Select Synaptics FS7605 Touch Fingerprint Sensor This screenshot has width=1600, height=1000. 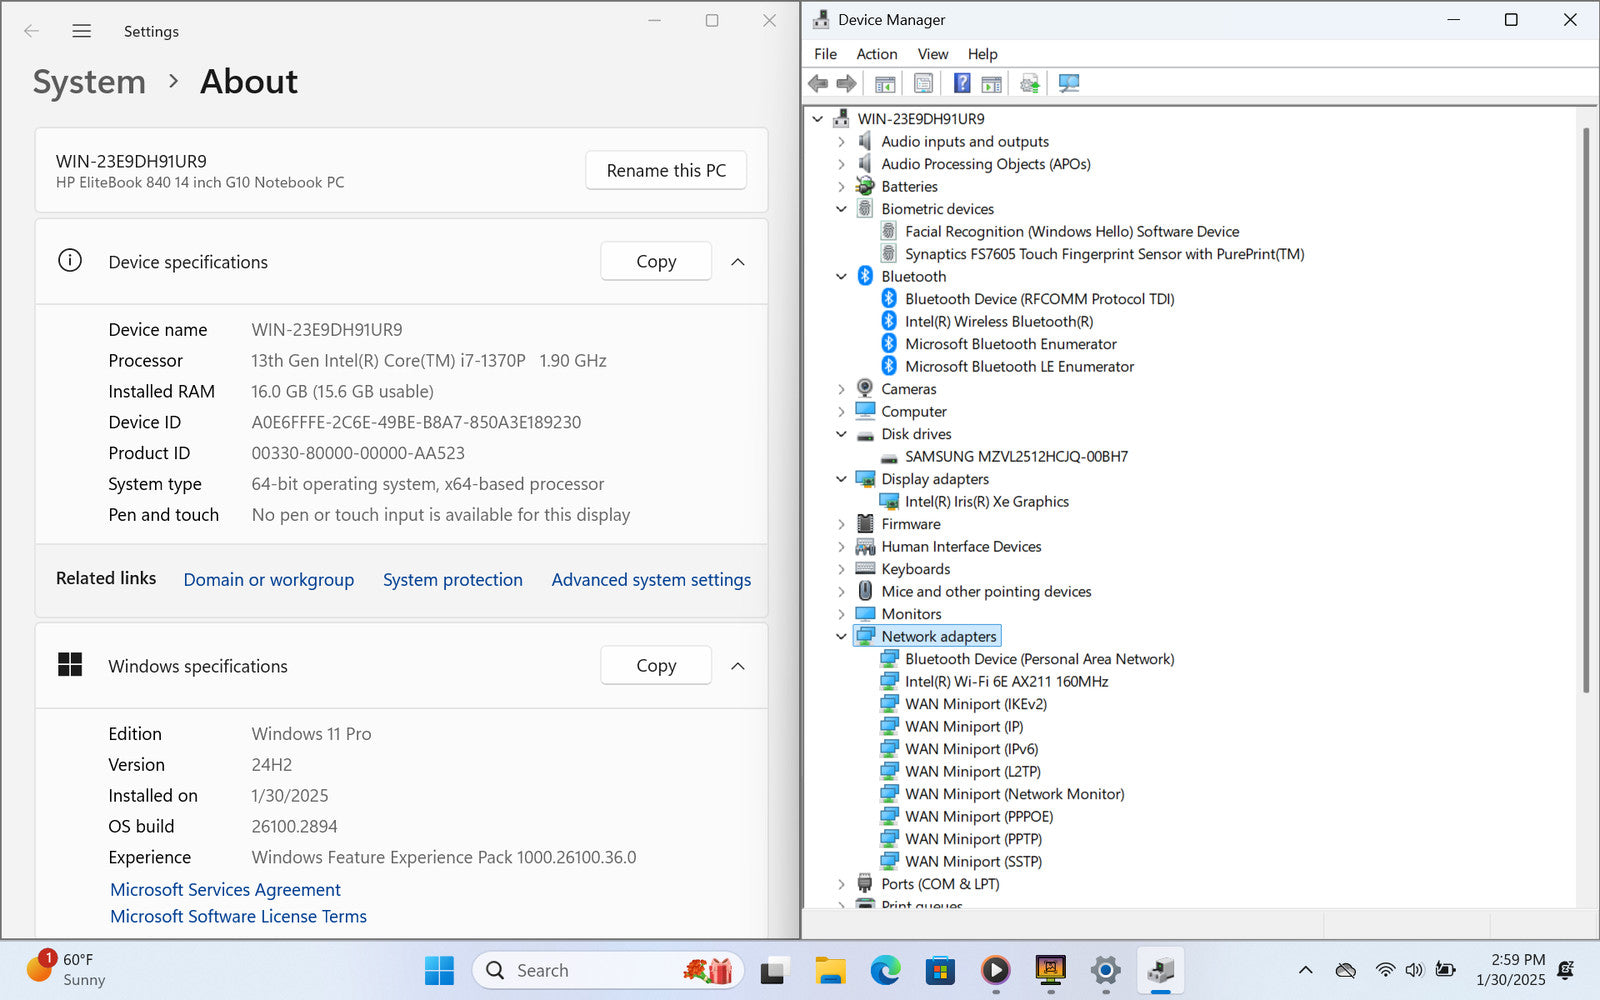coord(1104,254)
